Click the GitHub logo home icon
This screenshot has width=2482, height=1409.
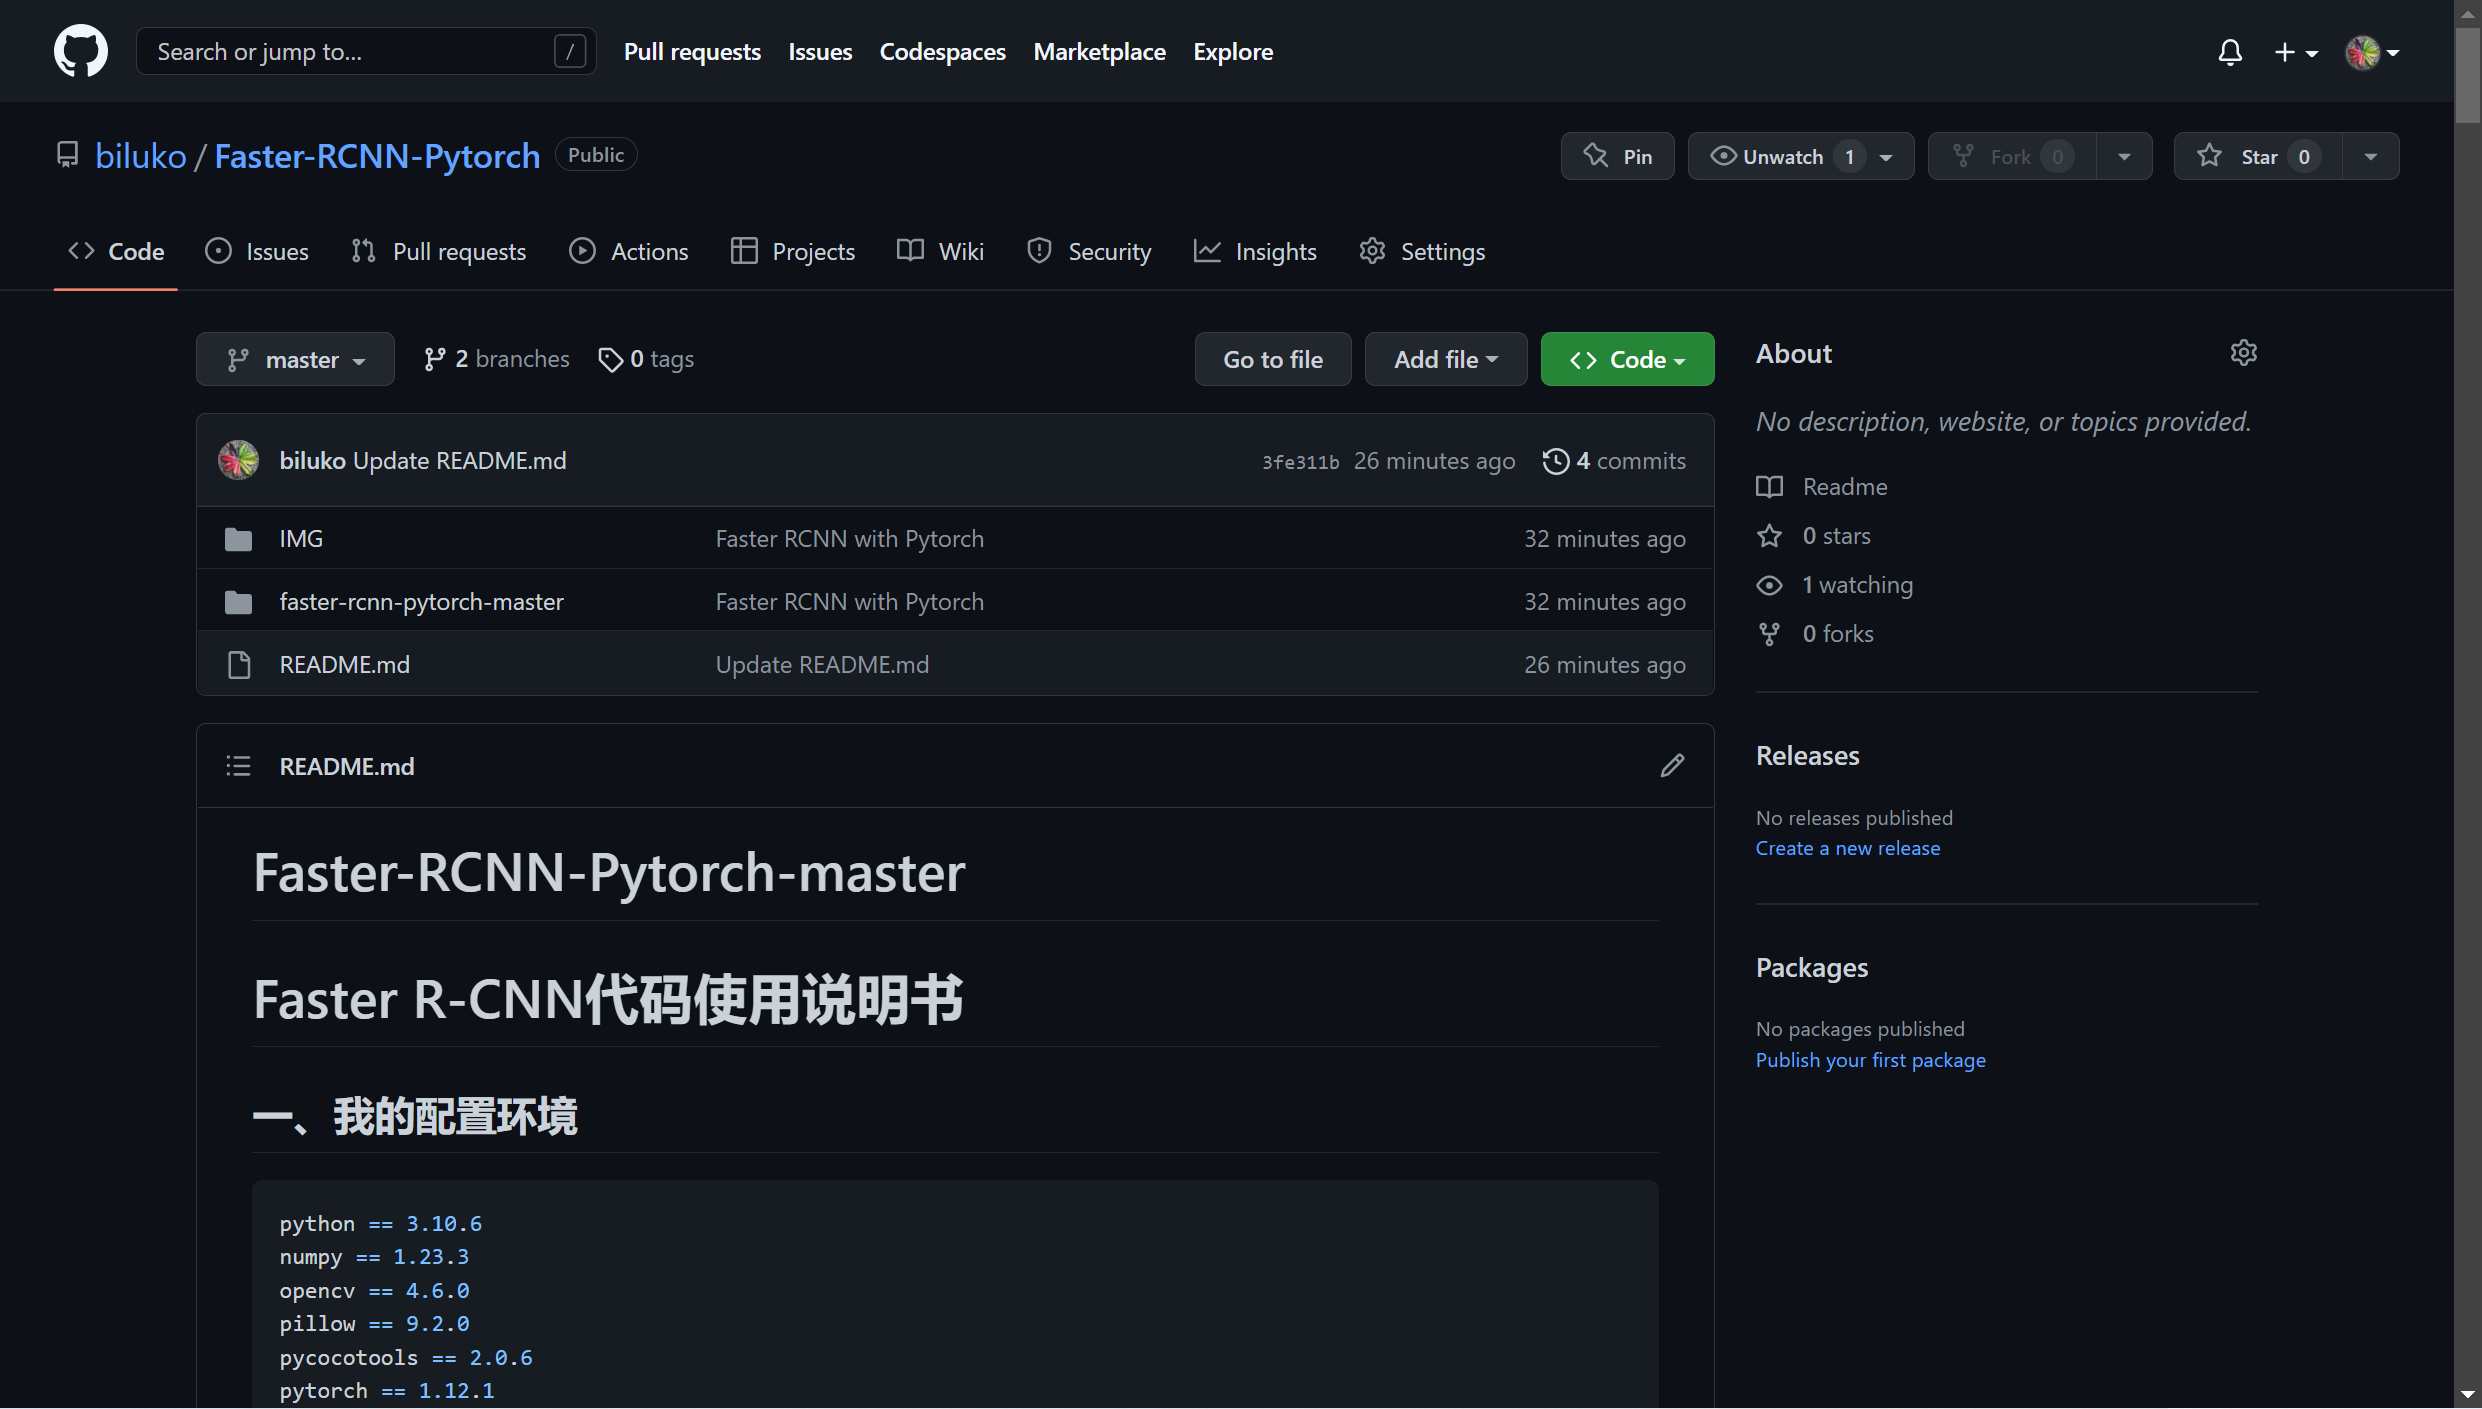click(80, 51)
